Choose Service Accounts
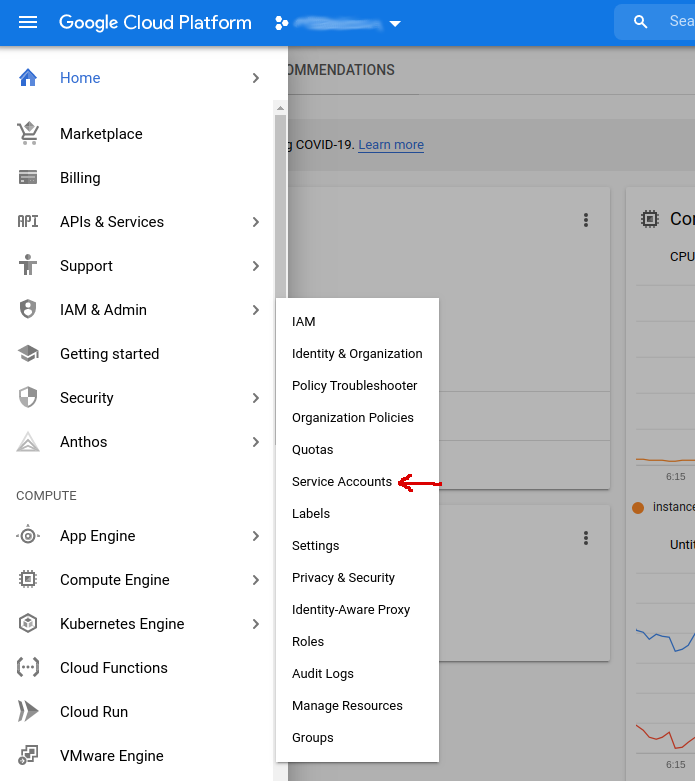 click(x=357, y=482)
